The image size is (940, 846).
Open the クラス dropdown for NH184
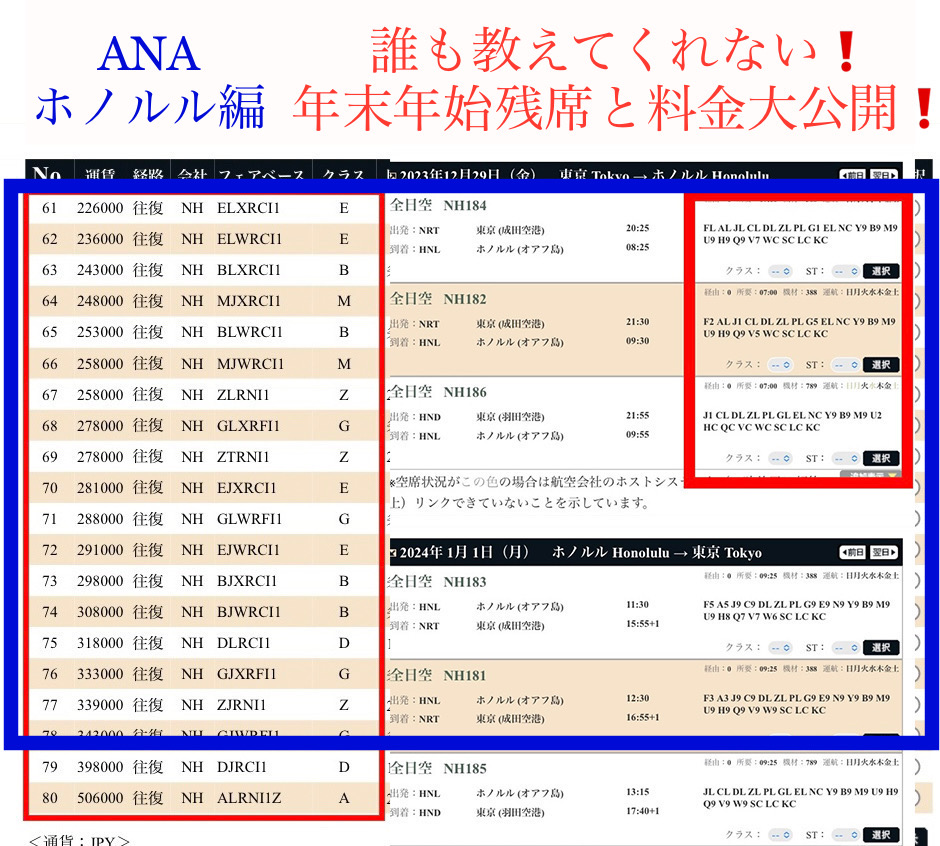(781, 271)
